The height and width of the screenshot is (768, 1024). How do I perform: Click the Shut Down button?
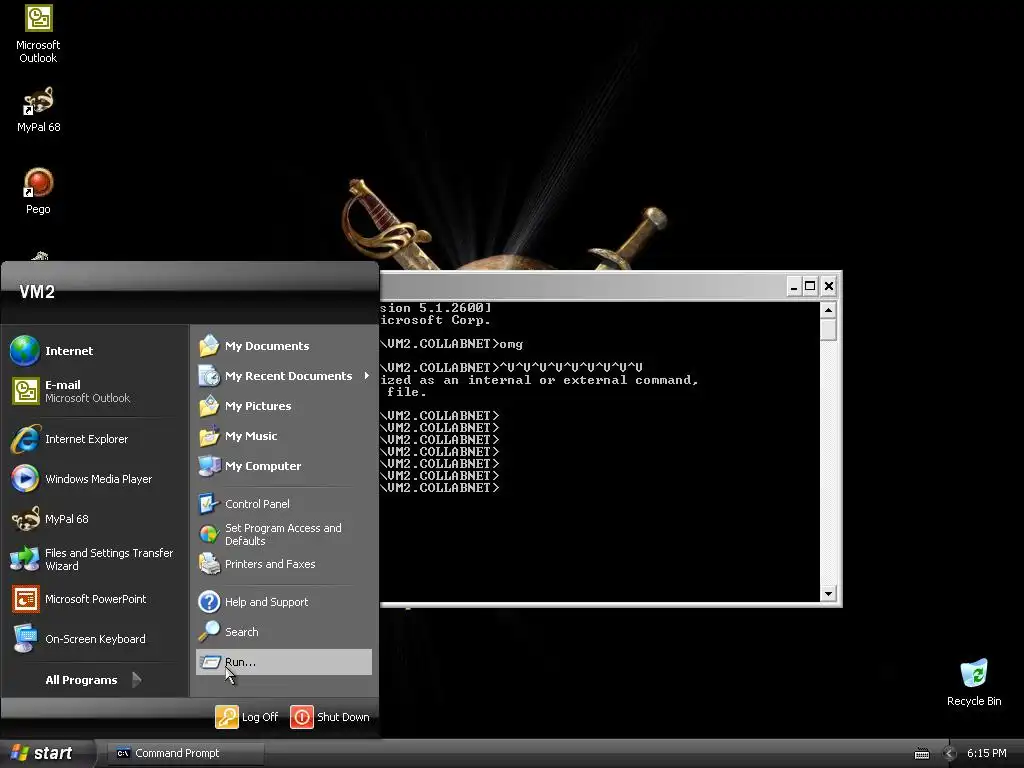pyautogui.click(x=330, y=716)
